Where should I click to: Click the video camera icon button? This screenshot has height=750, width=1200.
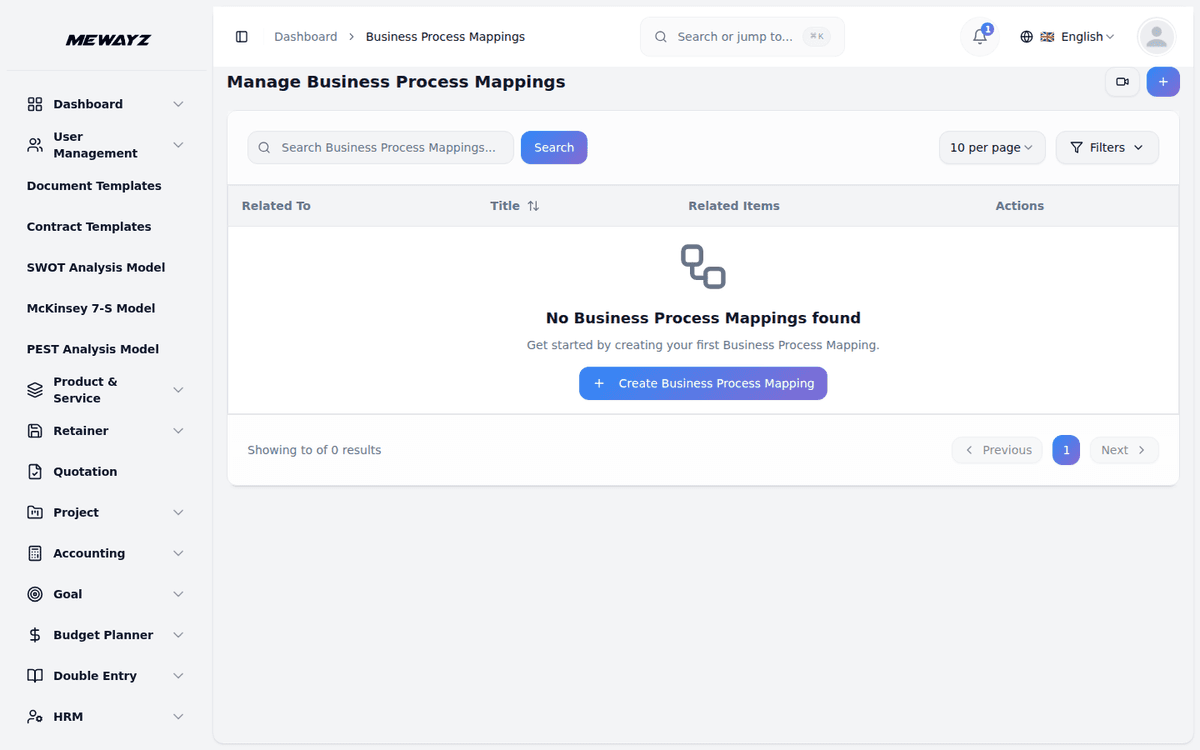[x=1122, y=82]
